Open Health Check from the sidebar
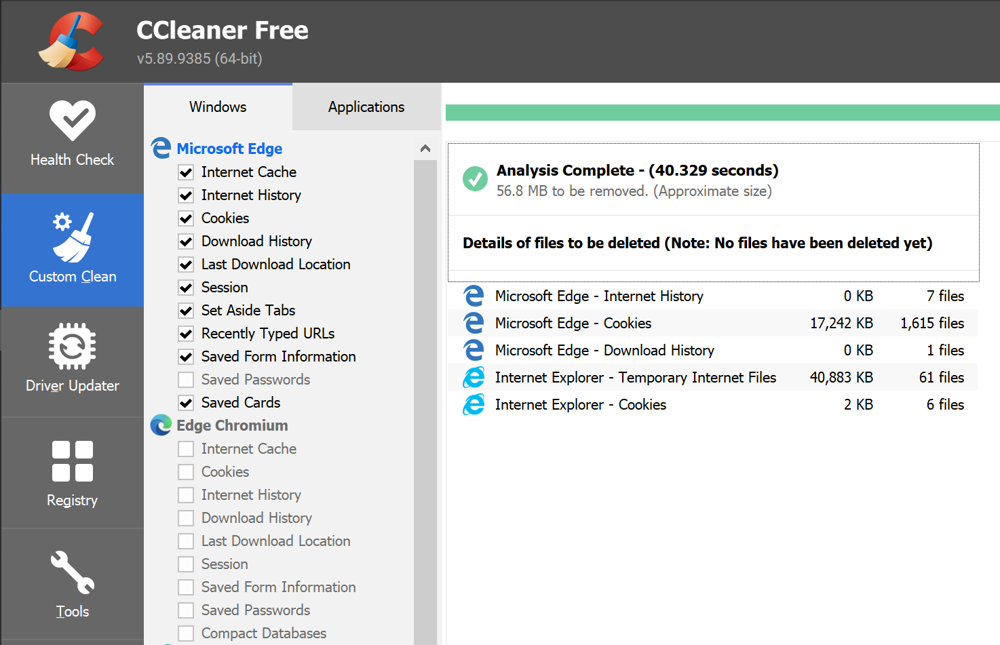Screen dimensions: 1000x645 [72, 137]
